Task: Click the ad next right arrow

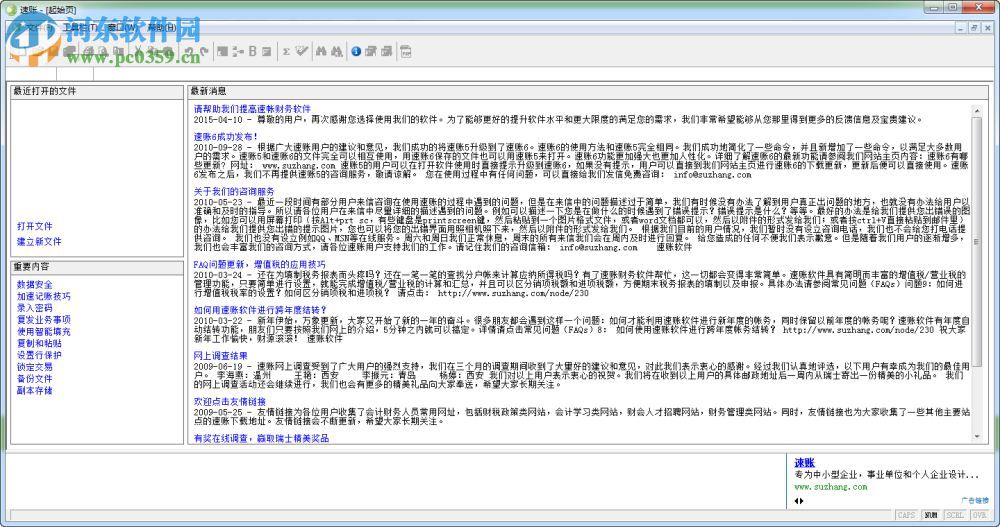Action: (x=802, y=501)
